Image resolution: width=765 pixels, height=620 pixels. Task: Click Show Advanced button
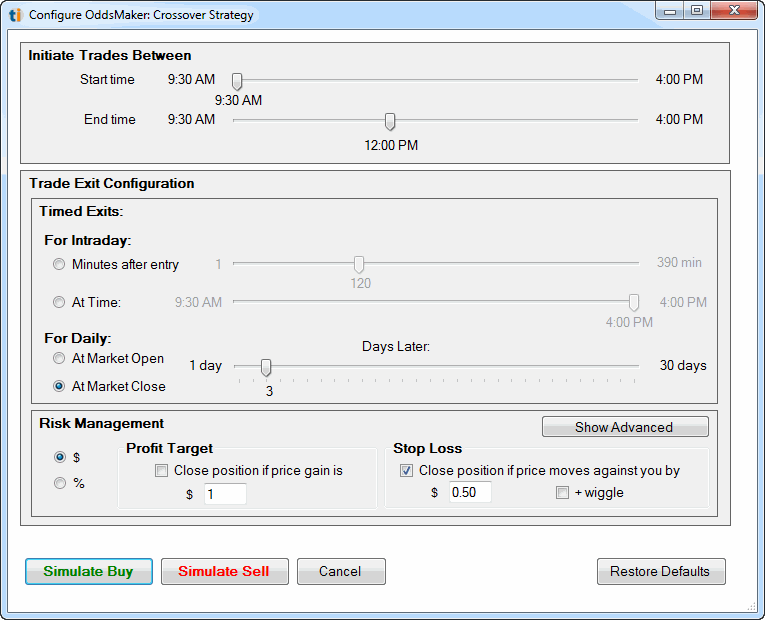[624, 427]
